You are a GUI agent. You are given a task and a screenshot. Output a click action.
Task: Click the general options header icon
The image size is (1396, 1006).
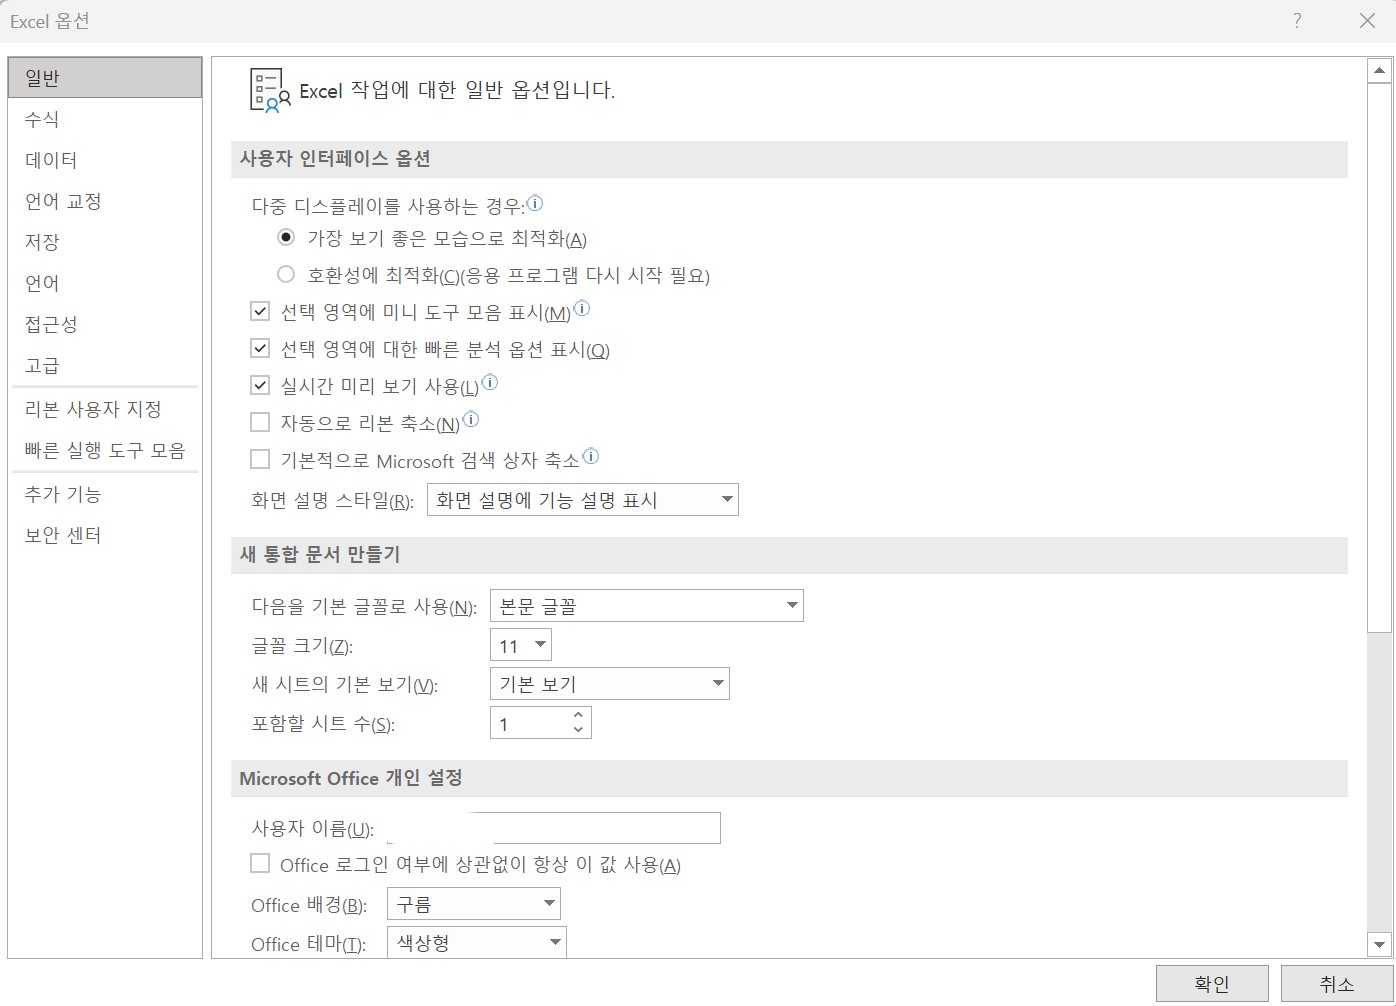pos(269,91)
